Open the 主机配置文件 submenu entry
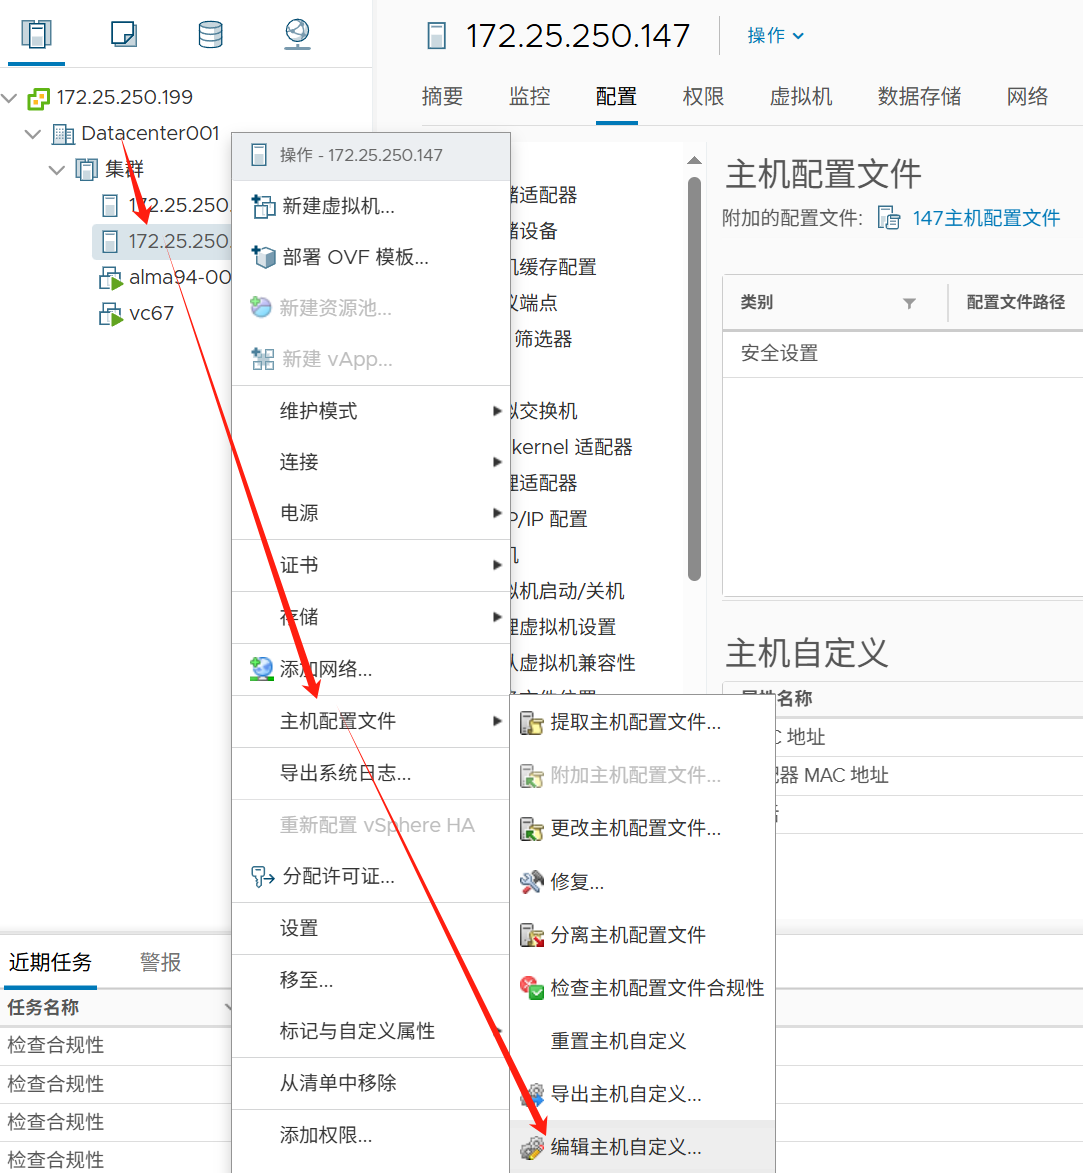The height and width of the screenshot is (1173, 1083). 371,721
